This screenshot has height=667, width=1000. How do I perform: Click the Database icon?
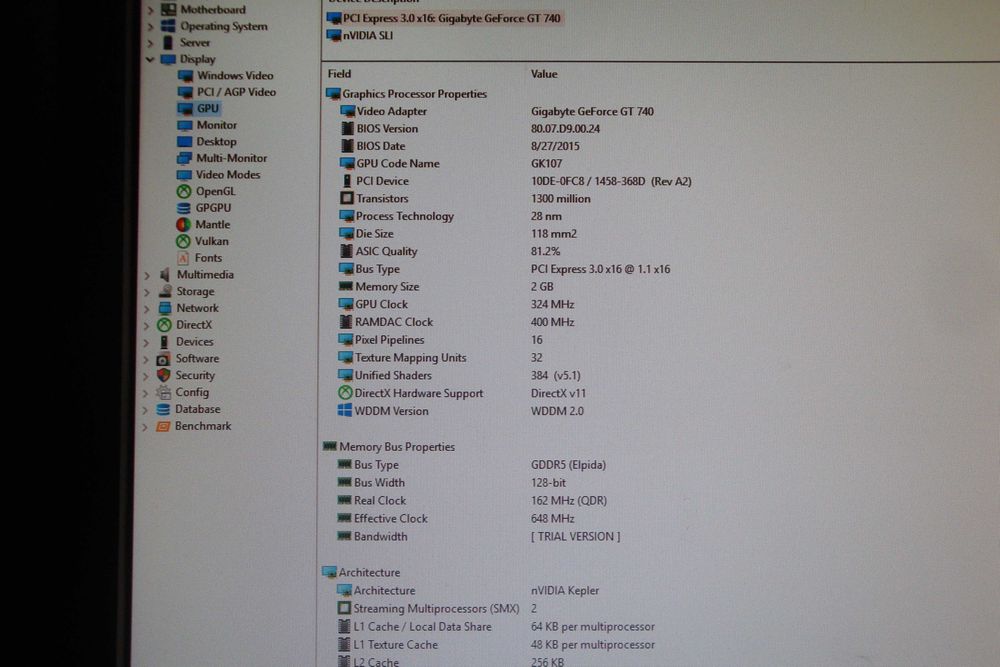pyautogui.click(x=163, y=409)
